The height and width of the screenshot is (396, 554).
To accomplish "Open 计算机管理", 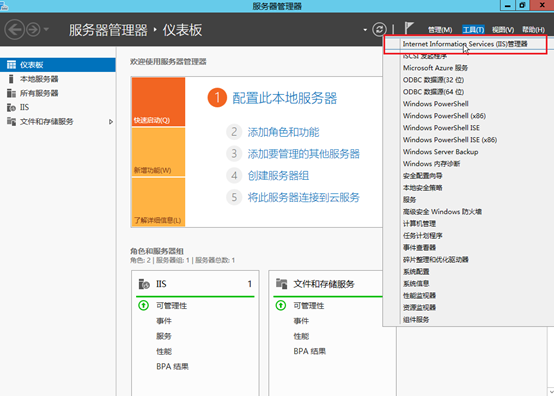I will pyautogui.click(x=419, y=224).
